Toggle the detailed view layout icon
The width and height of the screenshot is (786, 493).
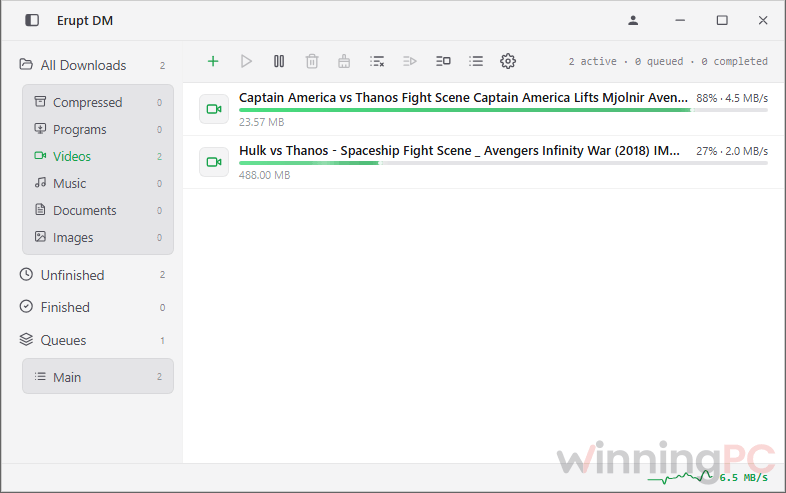(443, 61)
